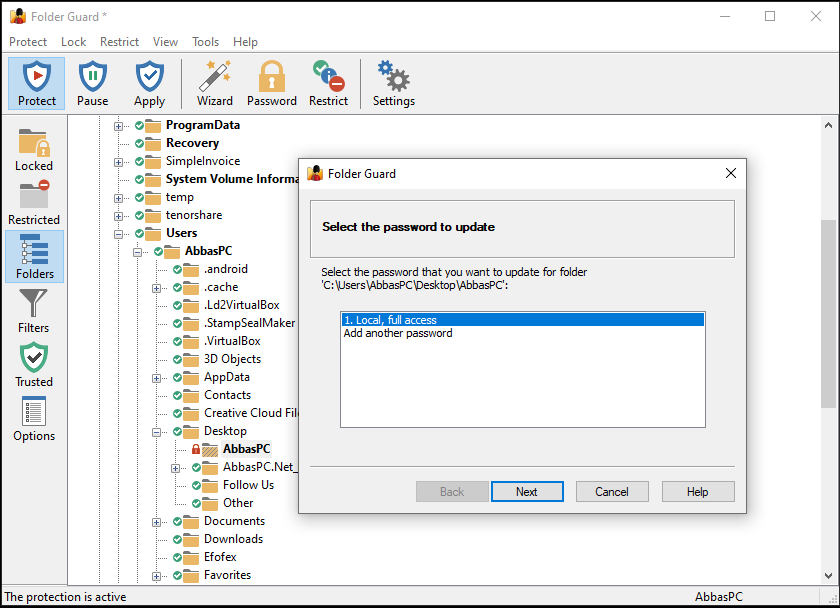Click green check icon beside ProgramData
The height and width of the screenshot is (608, 840).
[139, 125]
